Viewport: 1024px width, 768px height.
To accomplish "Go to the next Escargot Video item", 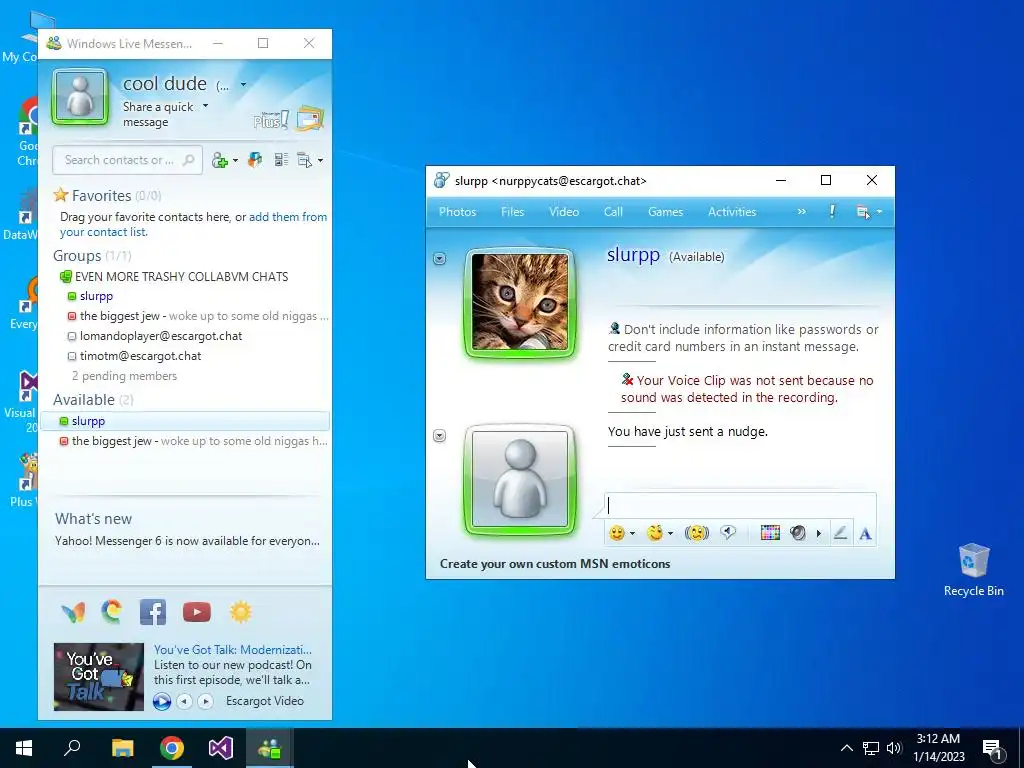I will pos(205,701).
